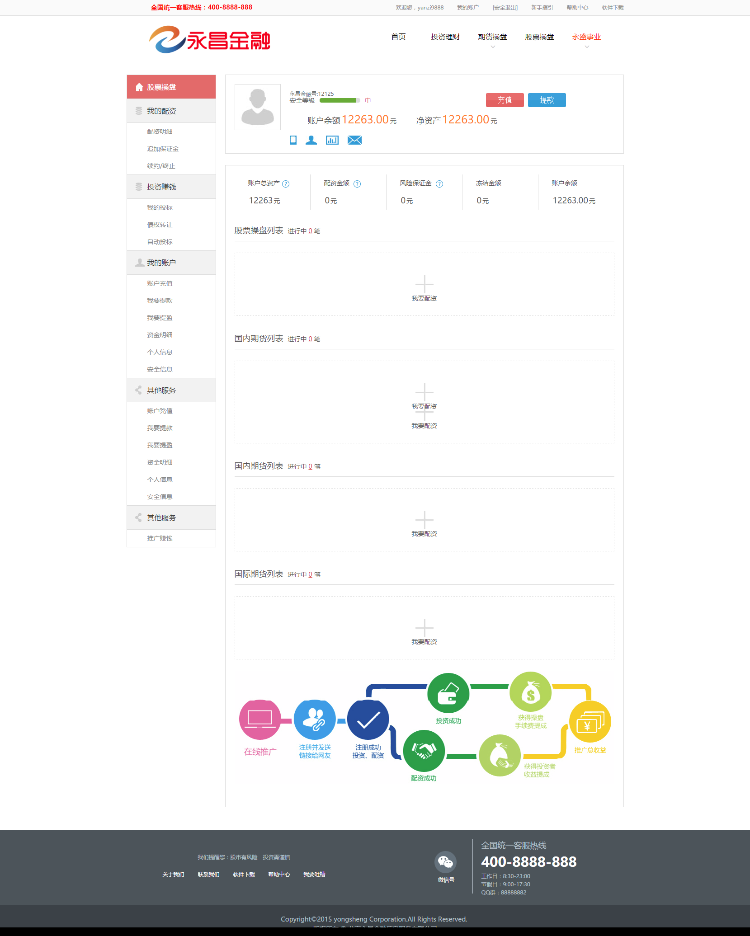This screenshot has height=936, width=750.
Task: Open 期货操盘 in the main navigation
Action: 493,37
